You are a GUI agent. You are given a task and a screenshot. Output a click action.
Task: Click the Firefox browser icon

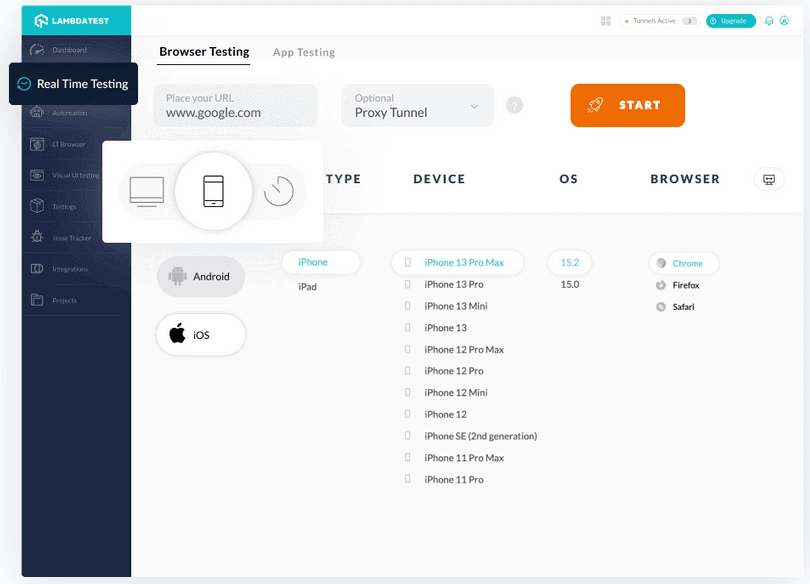click(x=661, y=285)
